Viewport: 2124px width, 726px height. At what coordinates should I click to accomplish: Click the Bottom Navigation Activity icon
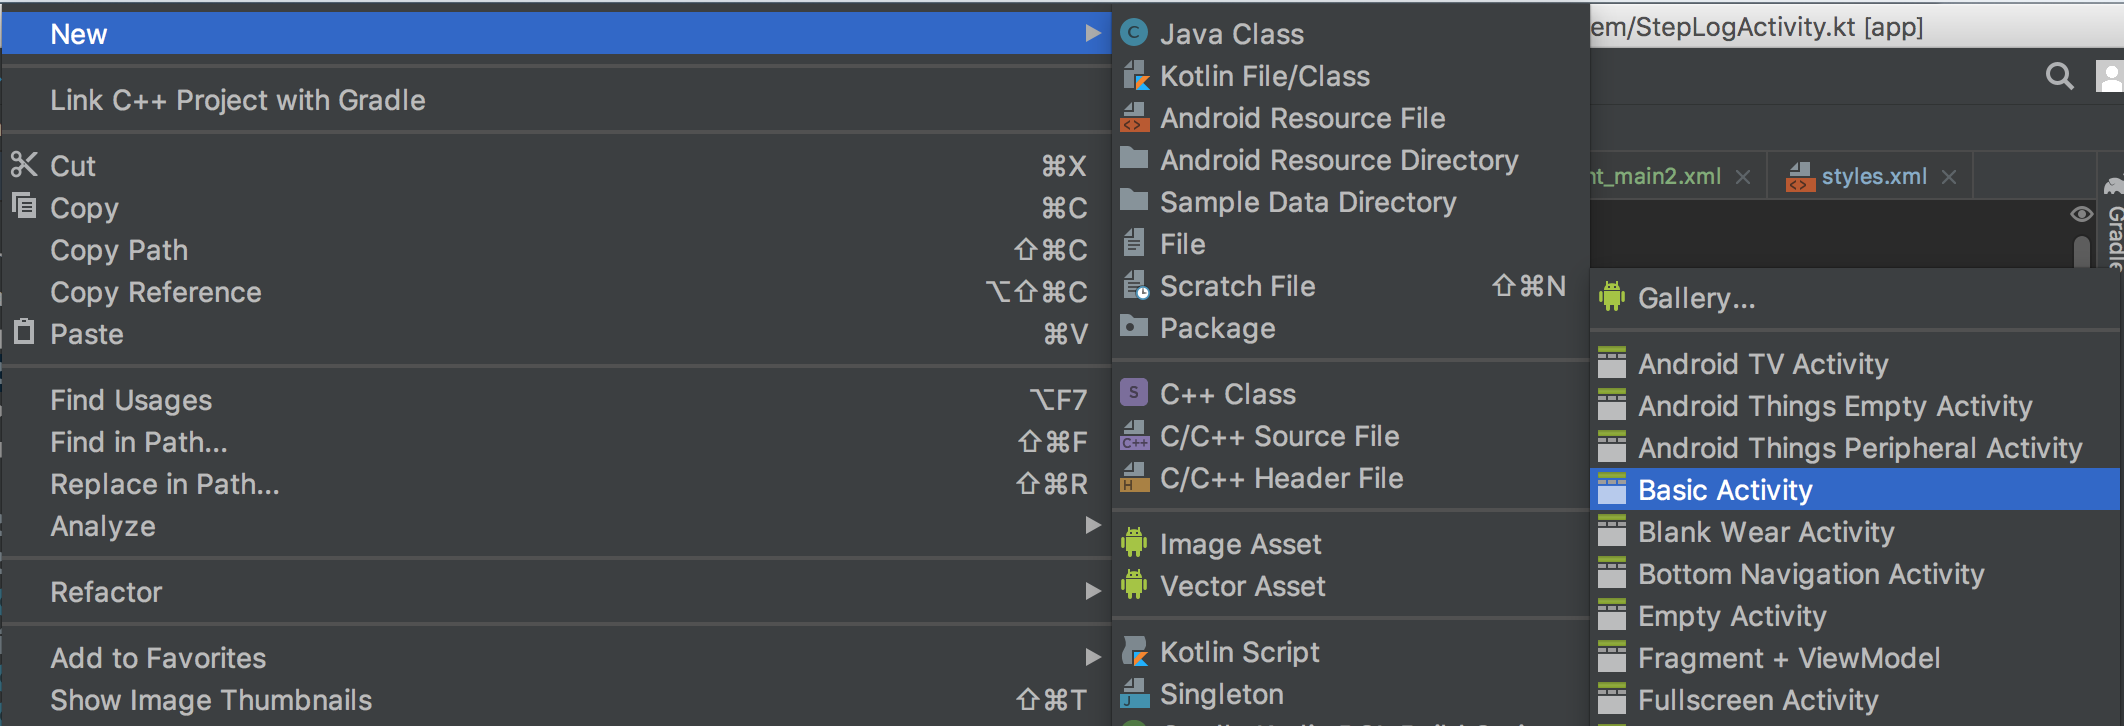click(1611, 572)
